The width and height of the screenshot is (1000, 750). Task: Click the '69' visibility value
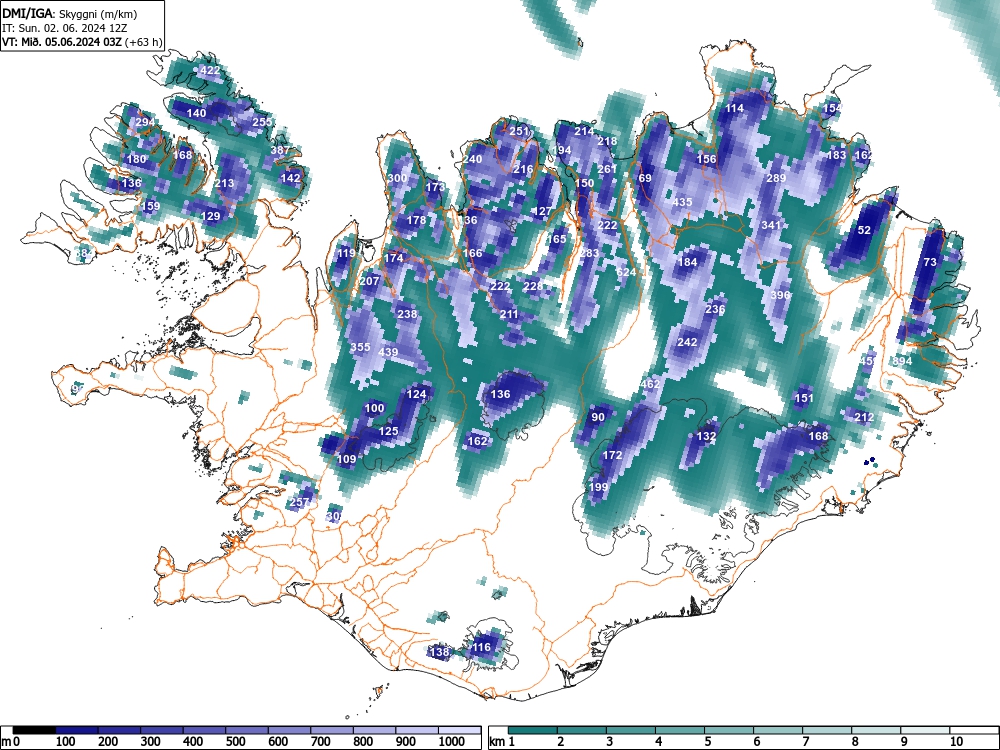[645, 178]
